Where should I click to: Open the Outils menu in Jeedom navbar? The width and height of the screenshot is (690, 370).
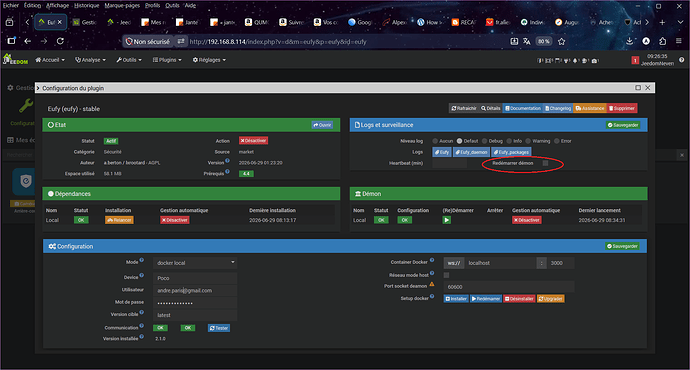(x=129, y=60)
